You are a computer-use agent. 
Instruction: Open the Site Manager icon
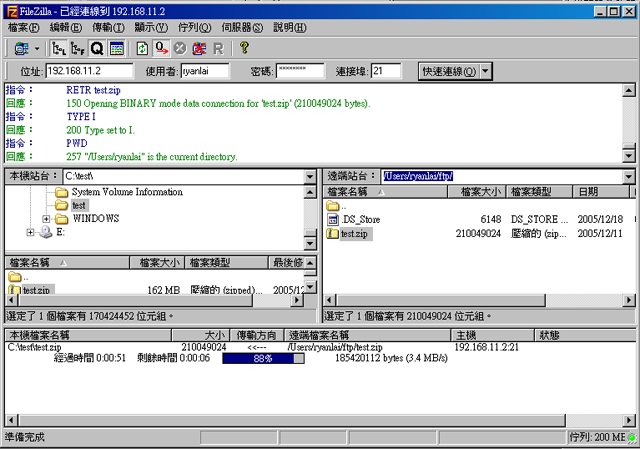pyautogui.click(x=21, y=49)
